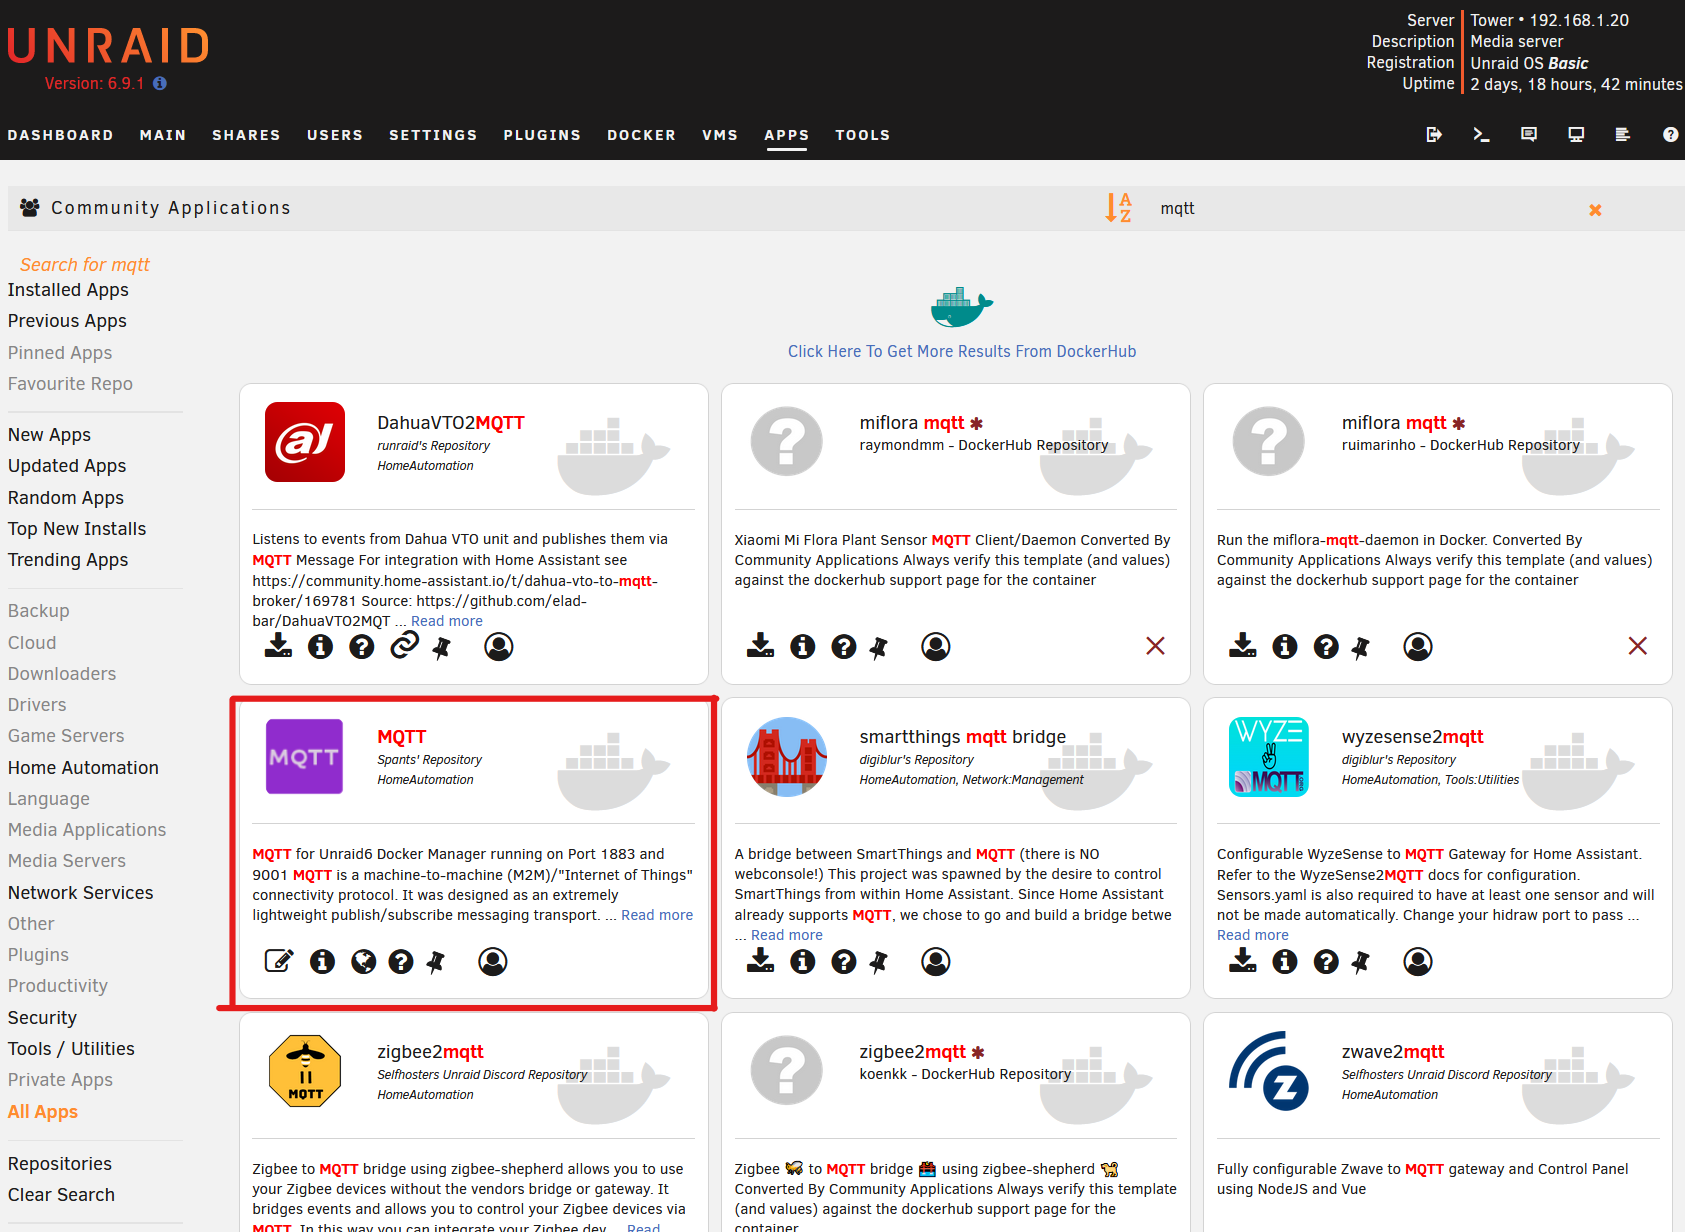Open the Updated Apps sidebar entry
The image size is (1685, 1232).
click(x=67, y=466)
